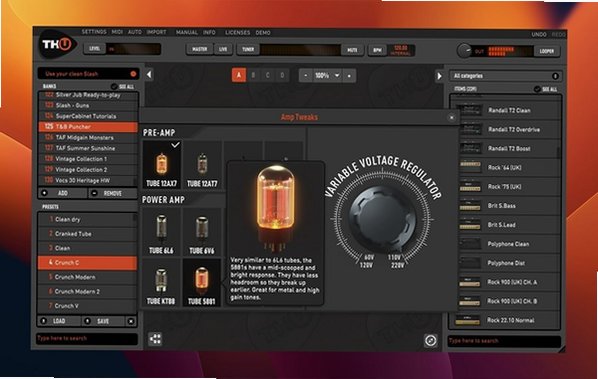Toggle the Tuner
598x379 pixels.
[x=248, y=49]
